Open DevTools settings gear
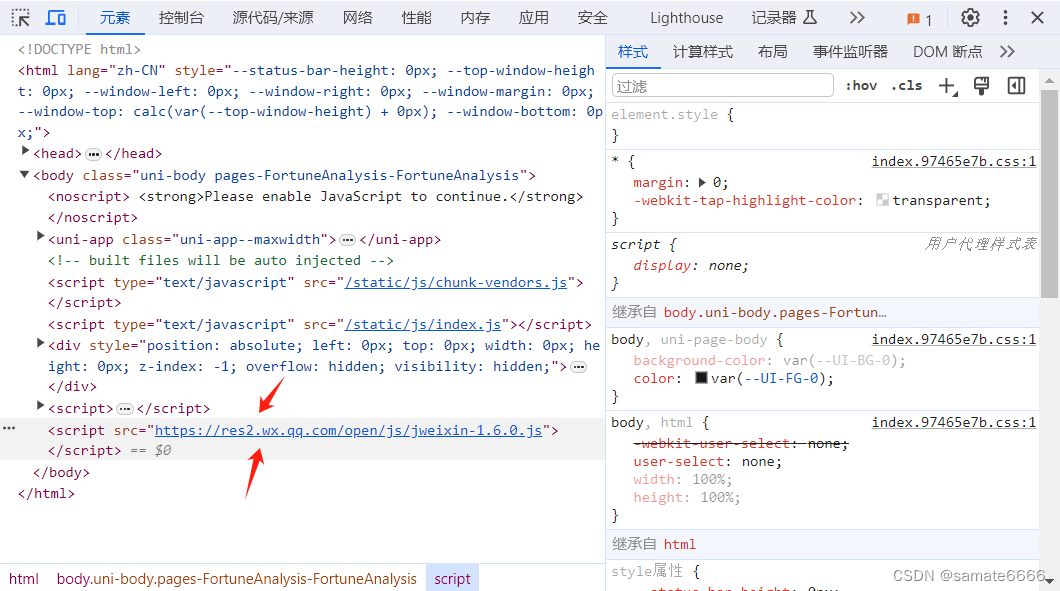This screenshot has width=1060, height=591. pos(968,17)
